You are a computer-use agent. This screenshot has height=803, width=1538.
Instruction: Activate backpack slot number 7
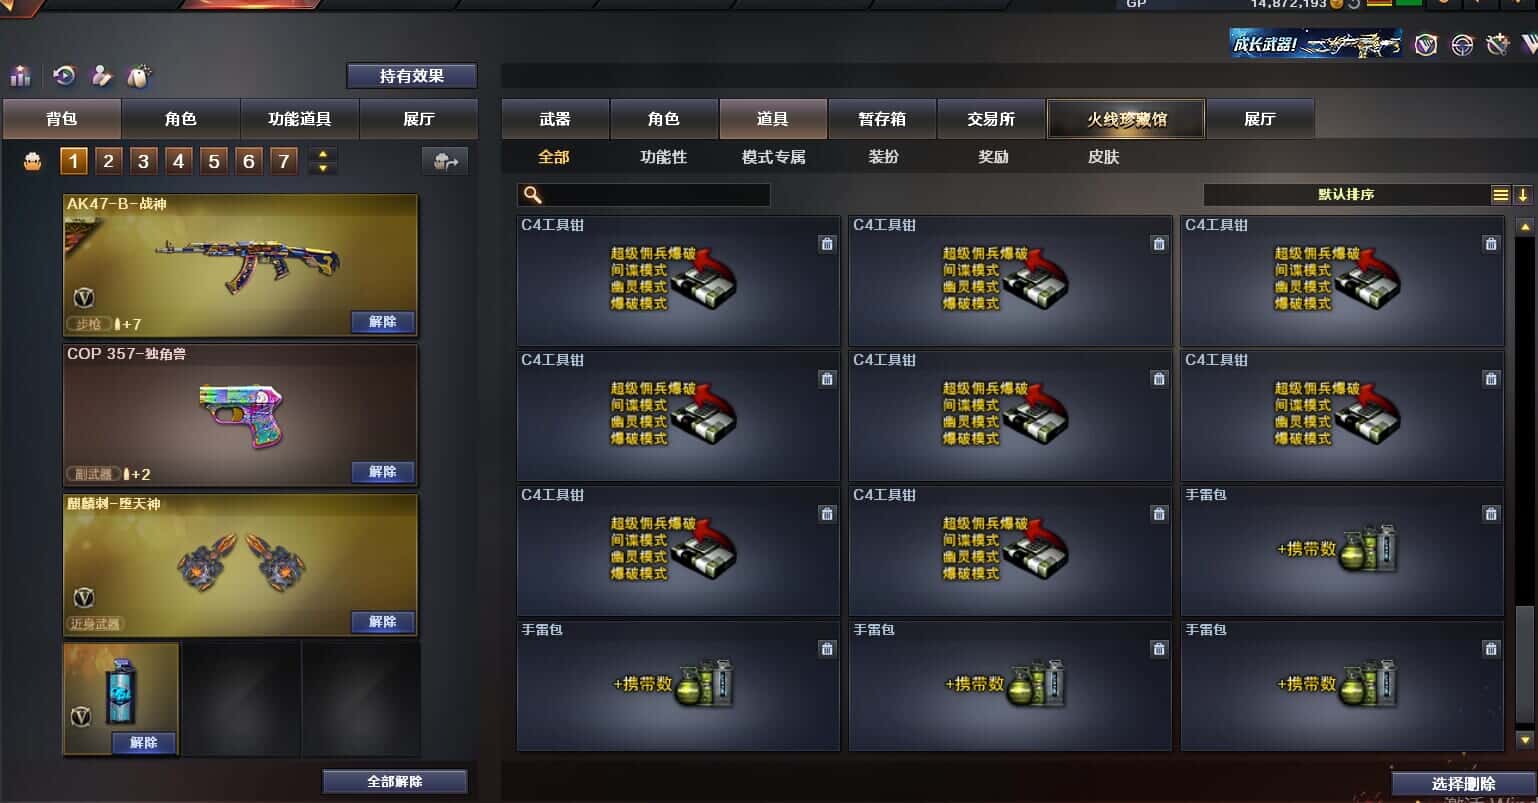pos(284,161)
